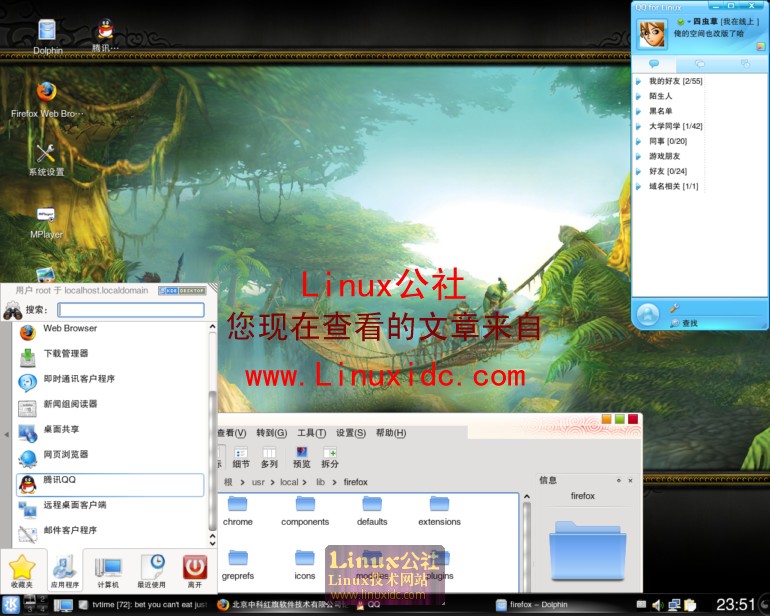
Task: Open Firefox Web Browser from the desktop
Action: 47,100
